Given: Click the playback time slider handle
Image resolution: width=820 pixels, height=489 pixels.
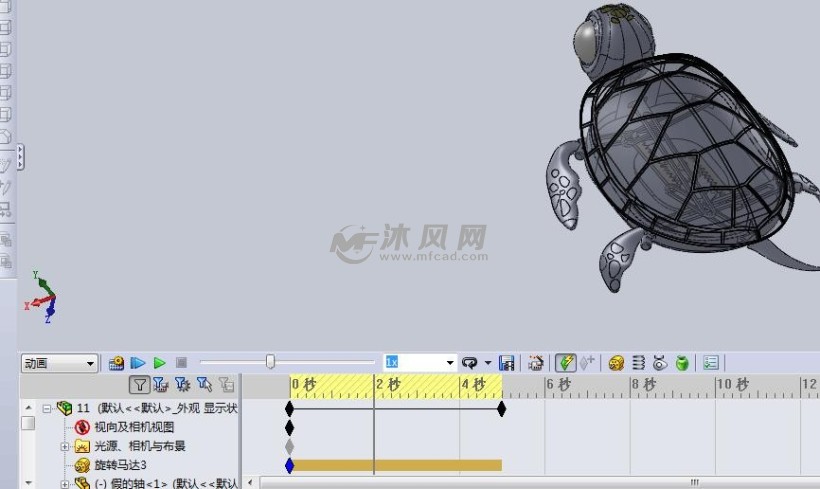Looking at the screenshot, I should pyautogui.click(x=270, y=362).
